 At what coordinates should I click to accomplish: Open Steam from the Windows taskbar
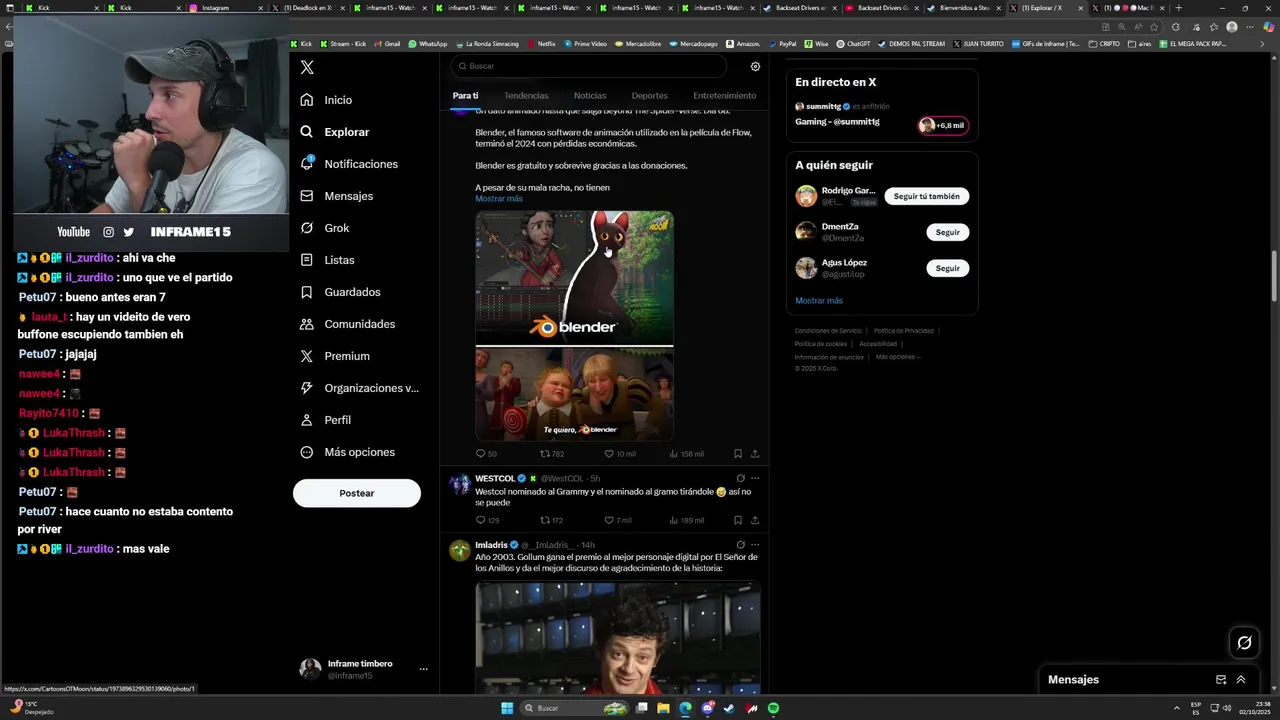pyautogui.click(x=729, y=708)
